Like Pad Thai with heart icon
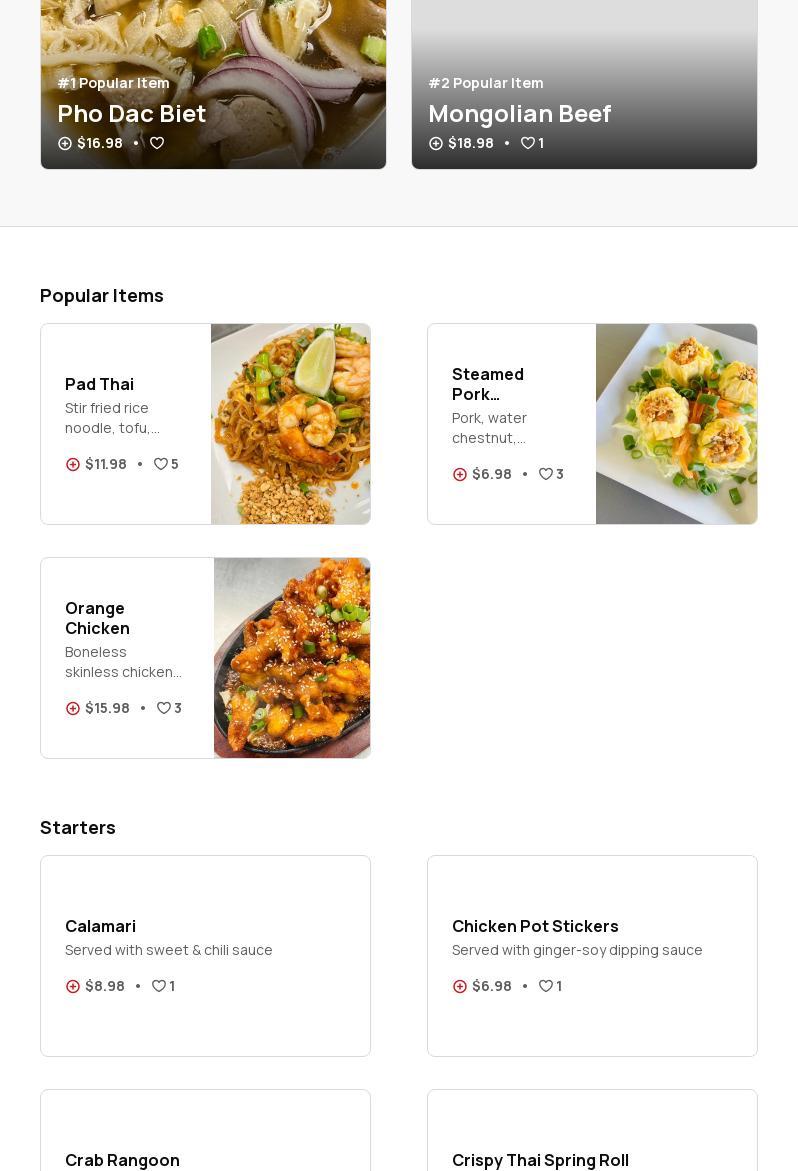798x1171 pixels. click(160, 465)
